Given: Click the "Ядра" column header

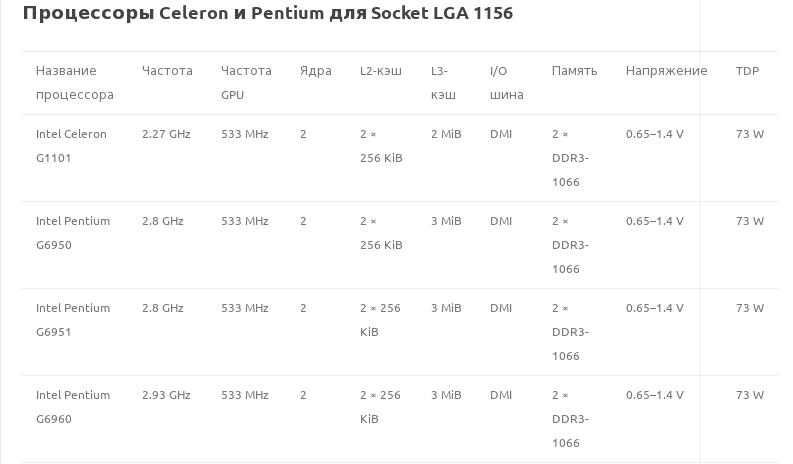Looking at the screenshot, I should pyautogui.click(x=315, y=71).
